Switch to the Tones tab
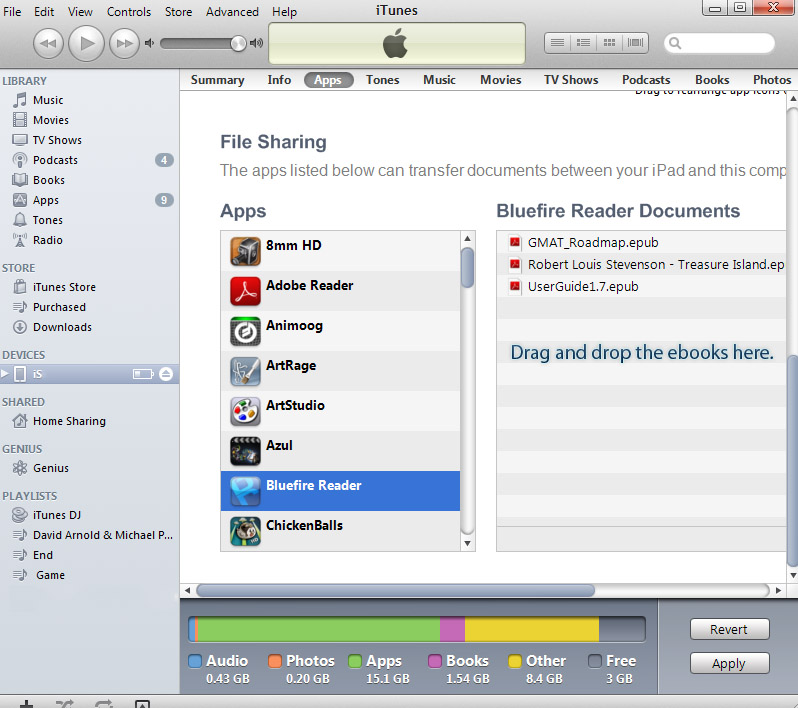The width and height of the screenshot is (798, 708). 382,80
